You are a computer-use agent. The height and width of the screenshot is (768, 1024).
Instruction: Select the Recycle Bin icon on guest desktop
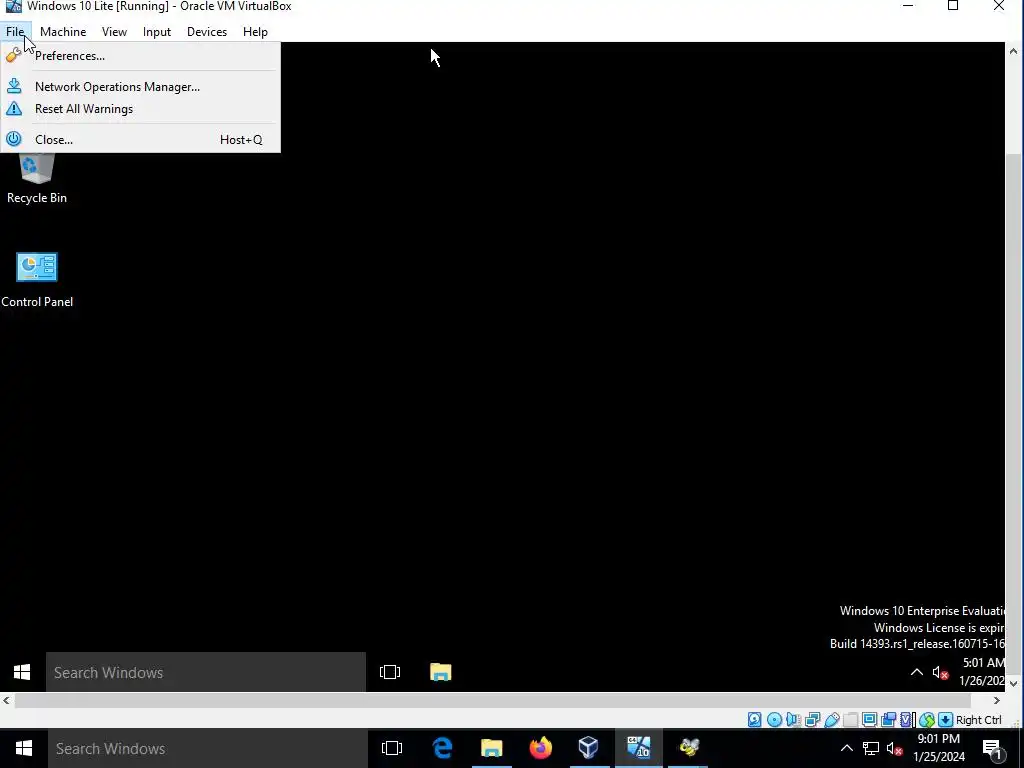point(37,178)
